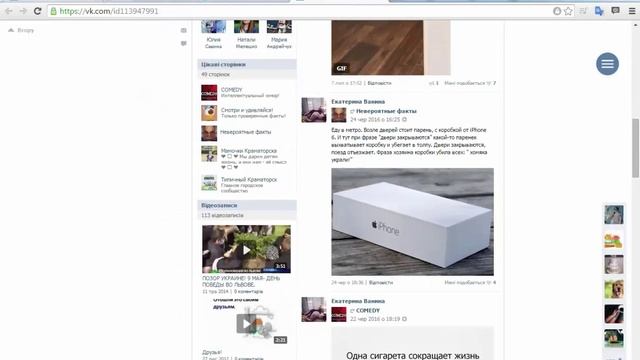This screenshot has height=360, width=640.
Task: Click the round blue menu button
Action: tap(607, 64)
